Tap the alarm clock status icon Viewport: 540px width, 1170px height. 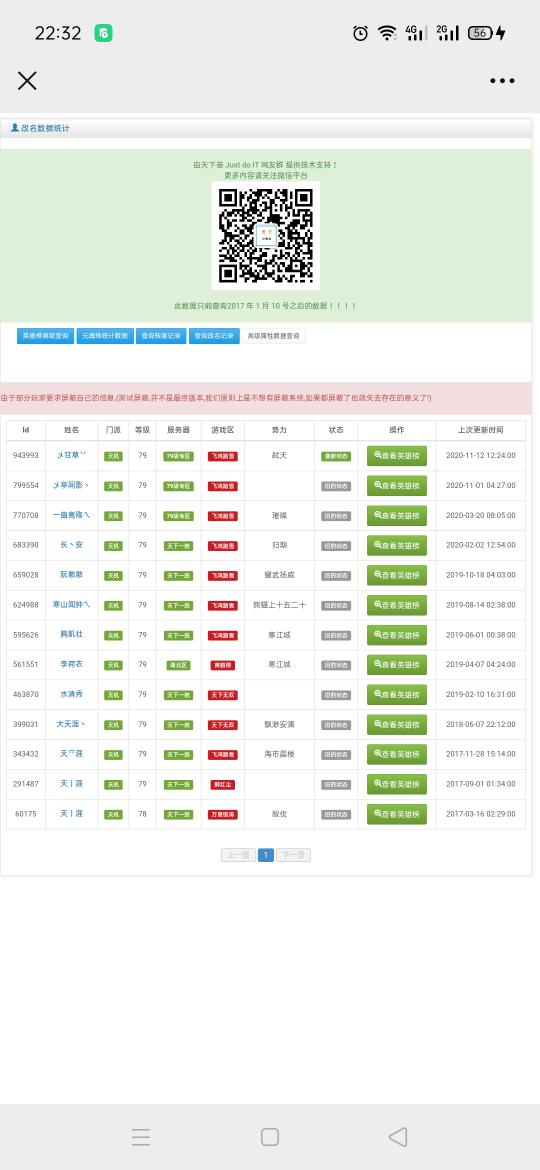click(360, 33)
